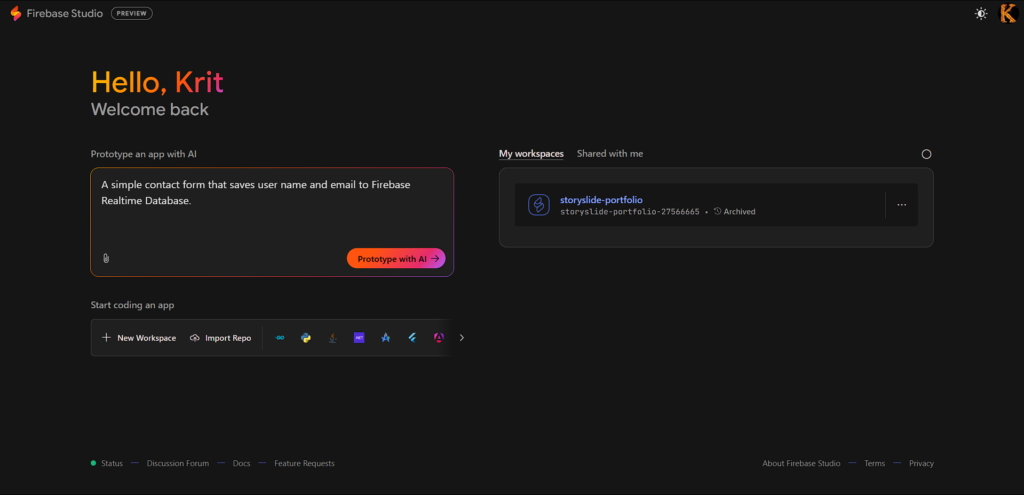Click the green status indicator dot
Screen dimensions: 1024x495
pyautogui.click(x=93, y=463)
